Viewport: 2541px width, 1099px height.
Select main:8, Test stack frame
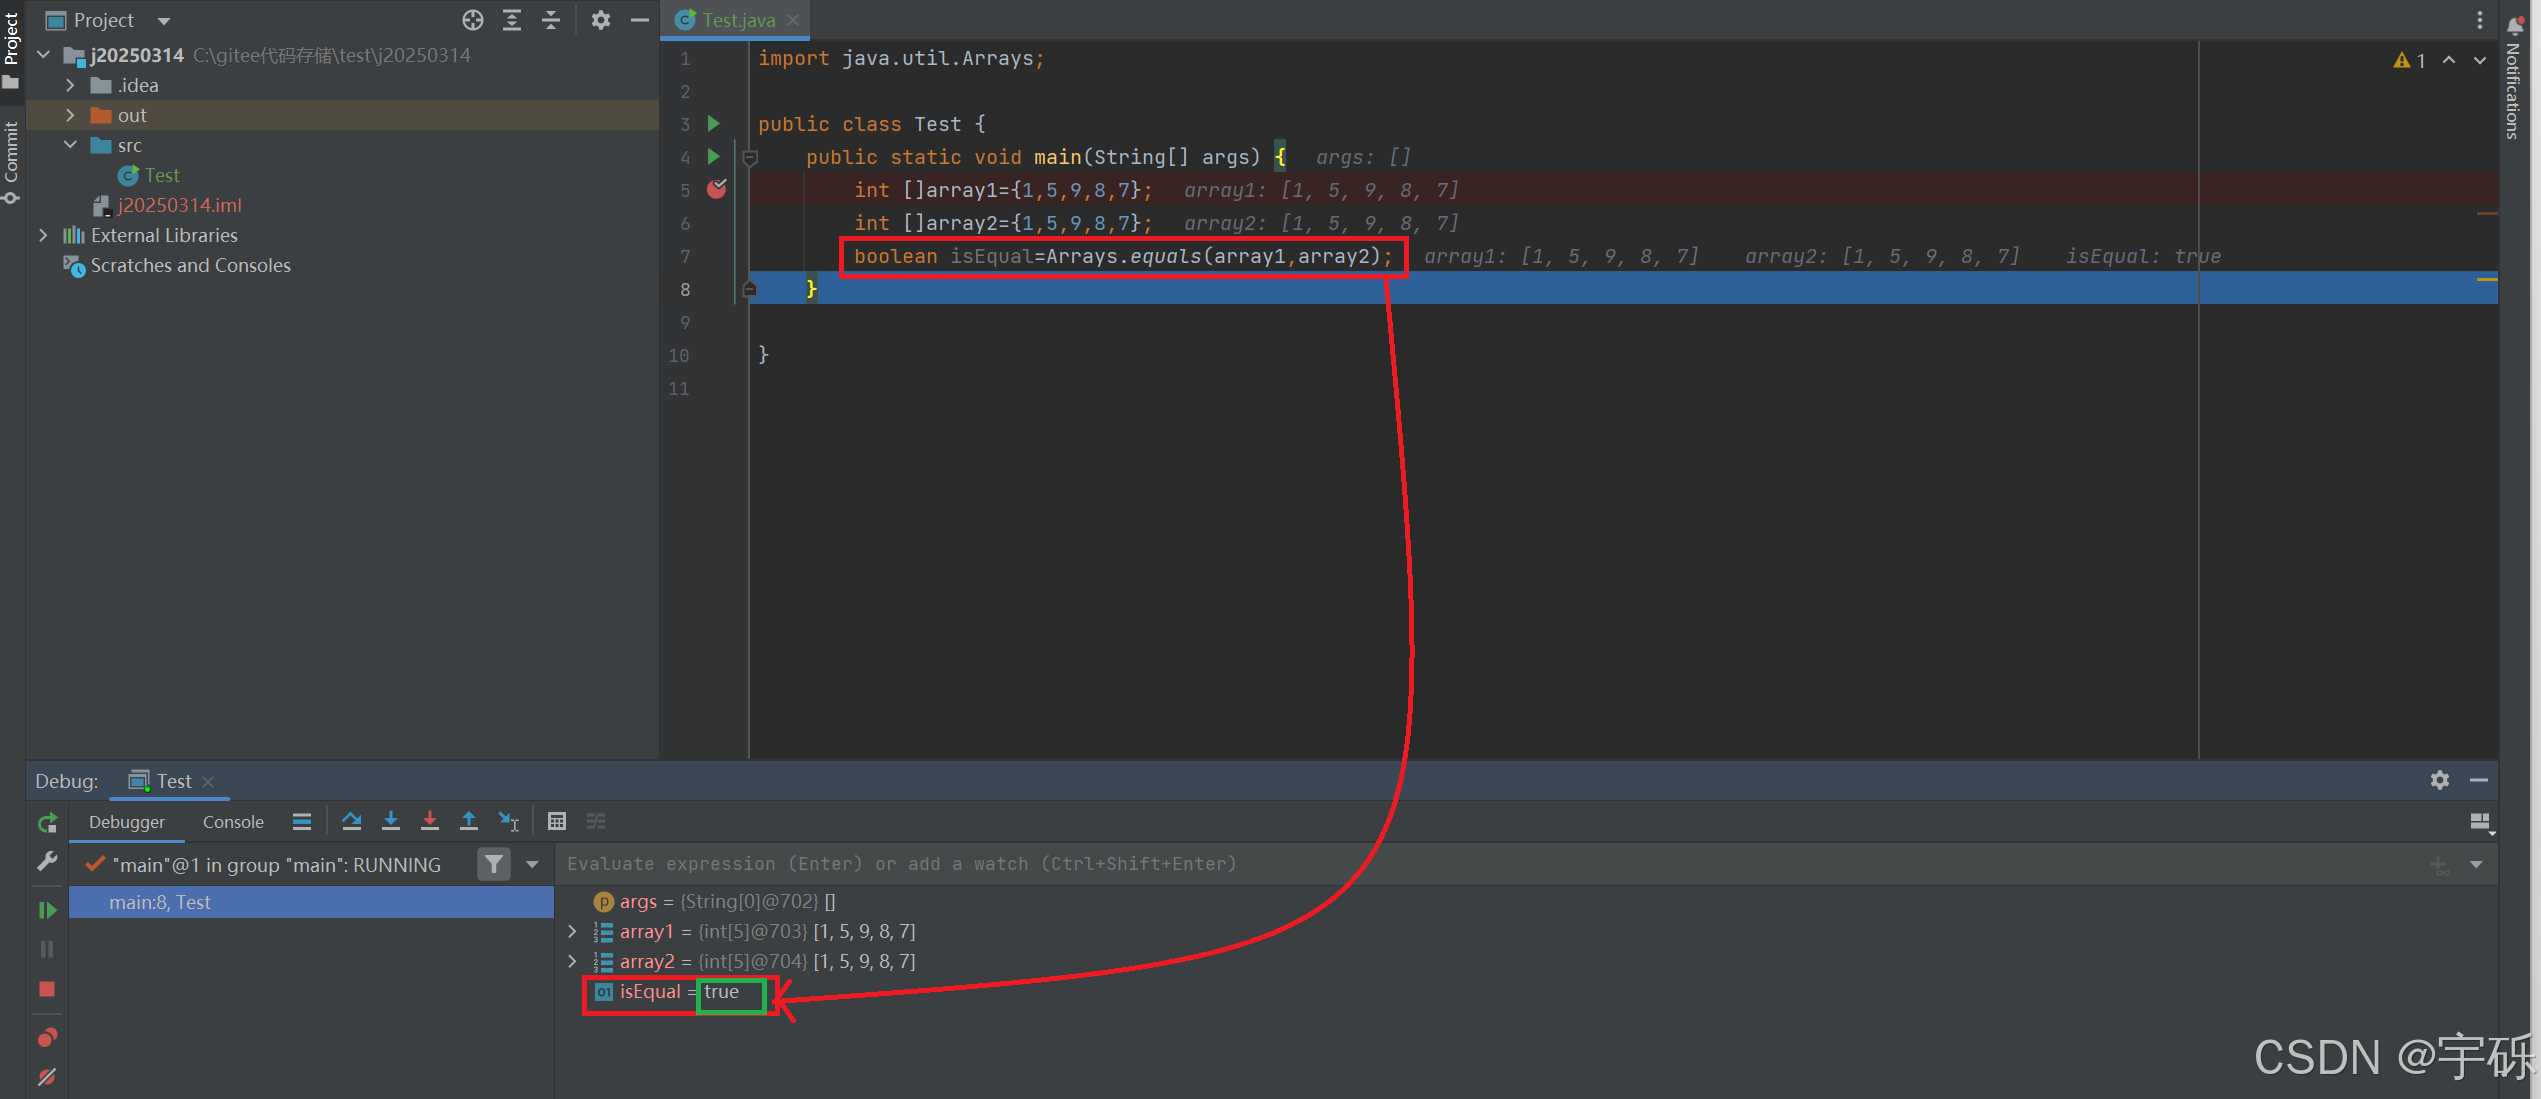160,902
